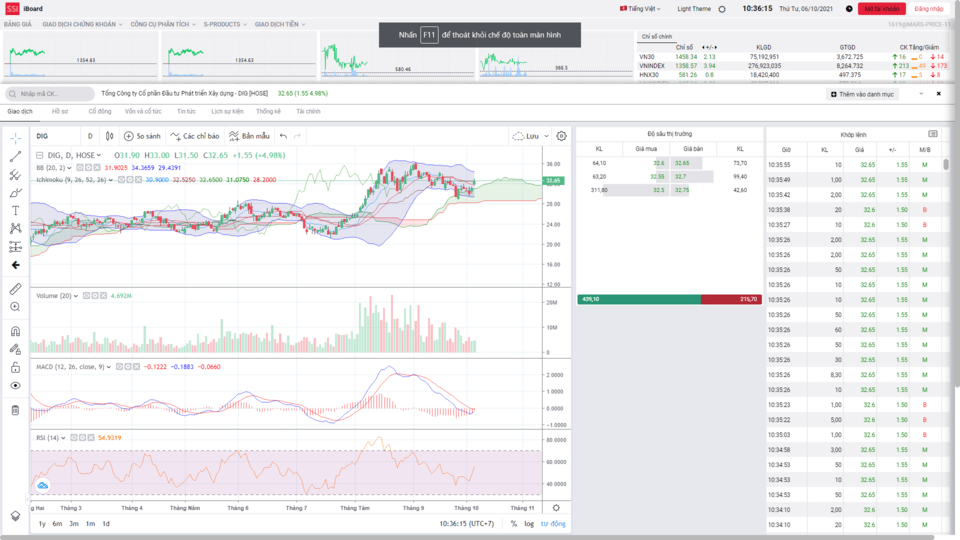Toggle log scale on chart
The image size is (960, 540).
[x=529, y=524]
